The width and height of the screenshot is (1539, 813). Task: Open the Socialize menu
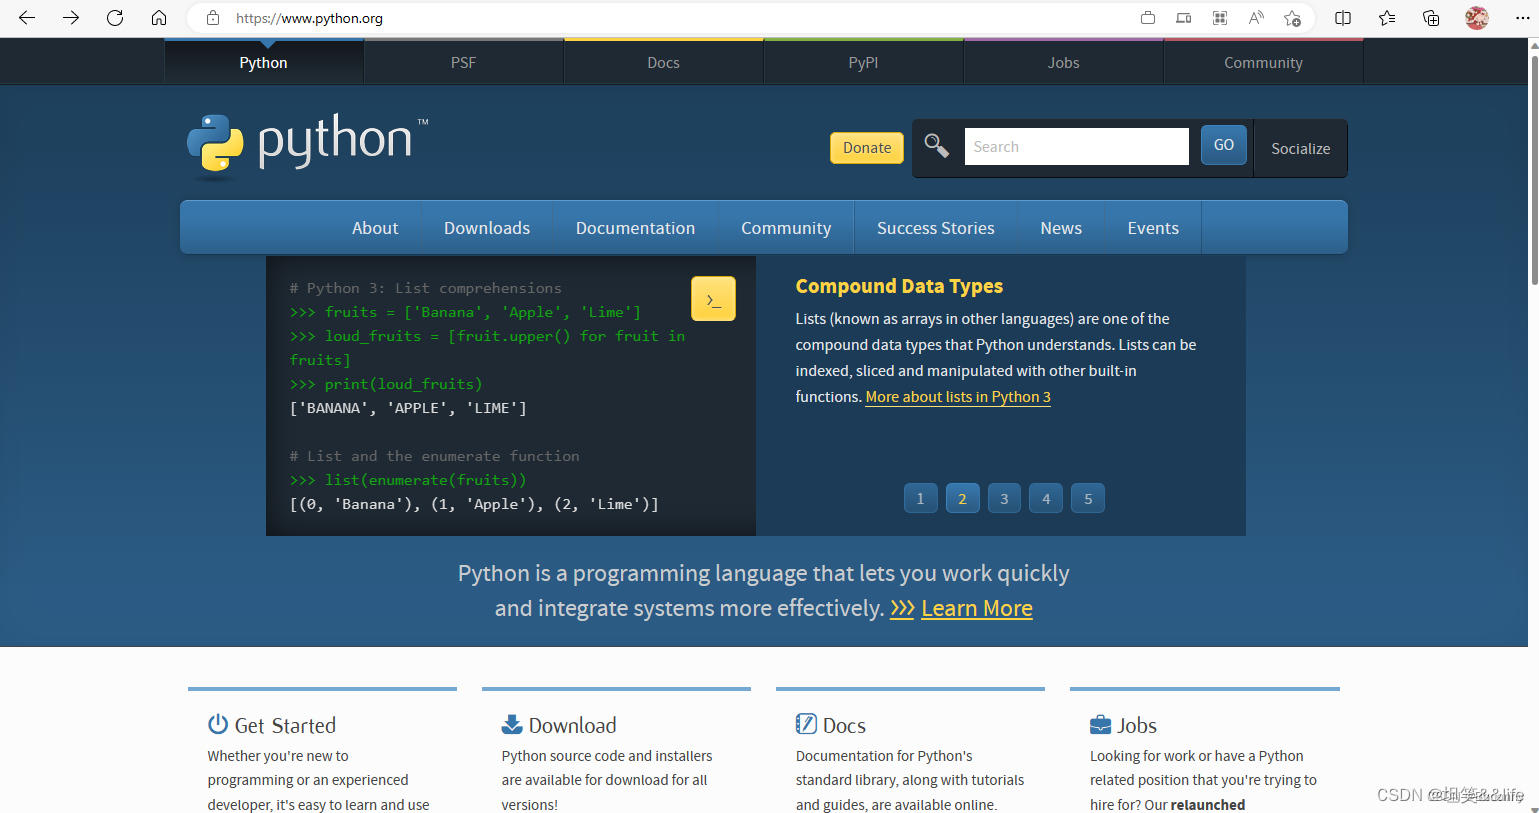click(1300, 148)
